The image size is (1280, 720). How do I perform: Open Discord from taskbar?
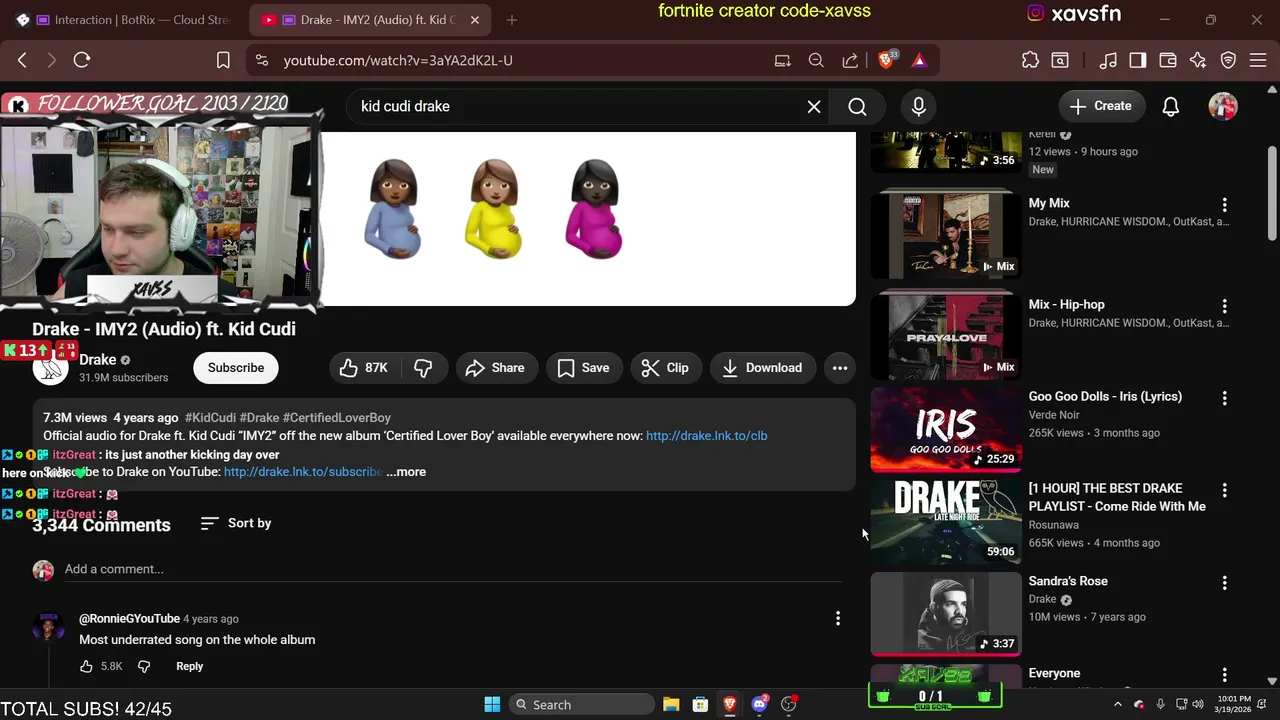(760, 704)
